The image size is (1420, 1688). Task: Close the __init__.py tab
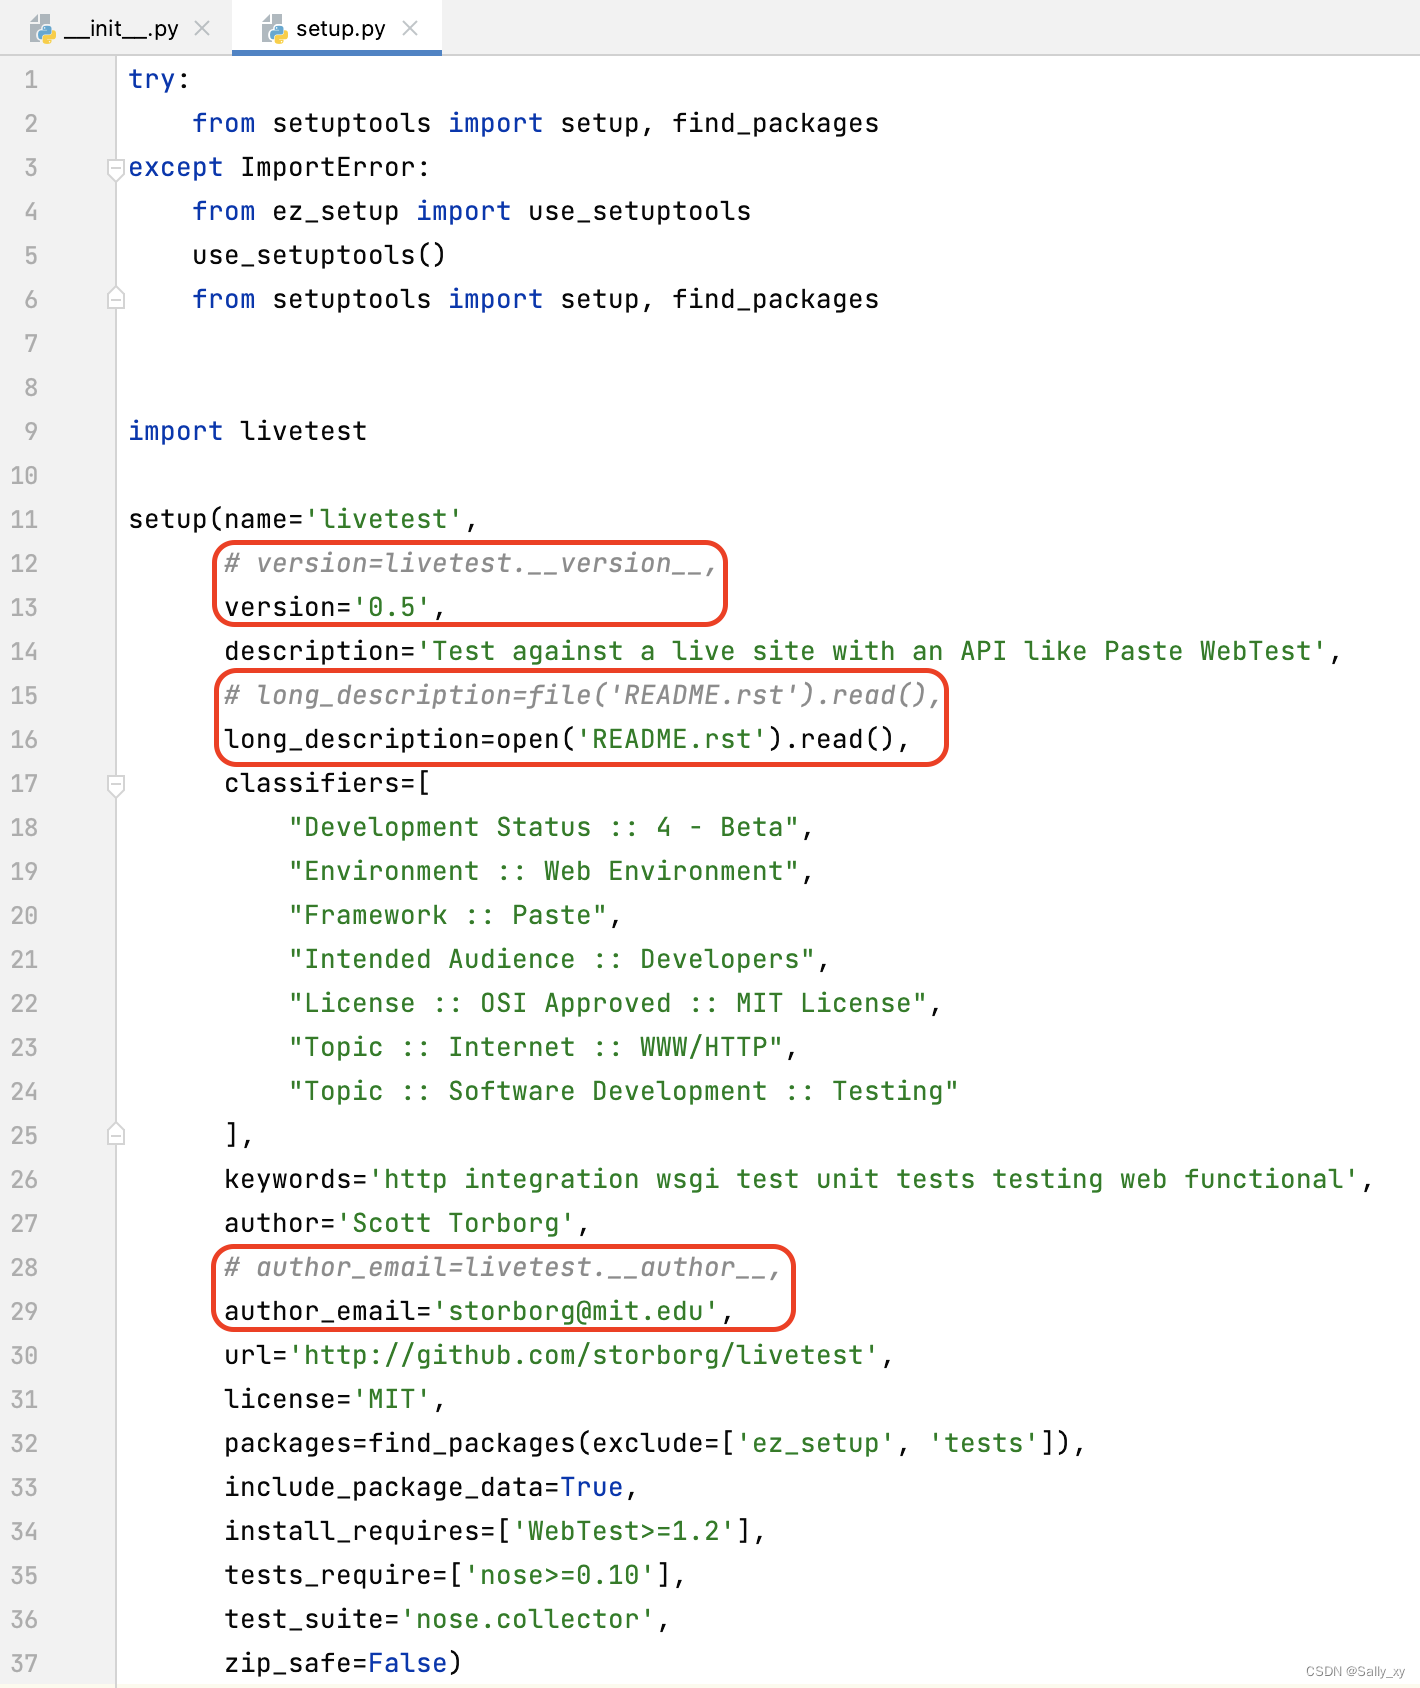click(202, 28)
